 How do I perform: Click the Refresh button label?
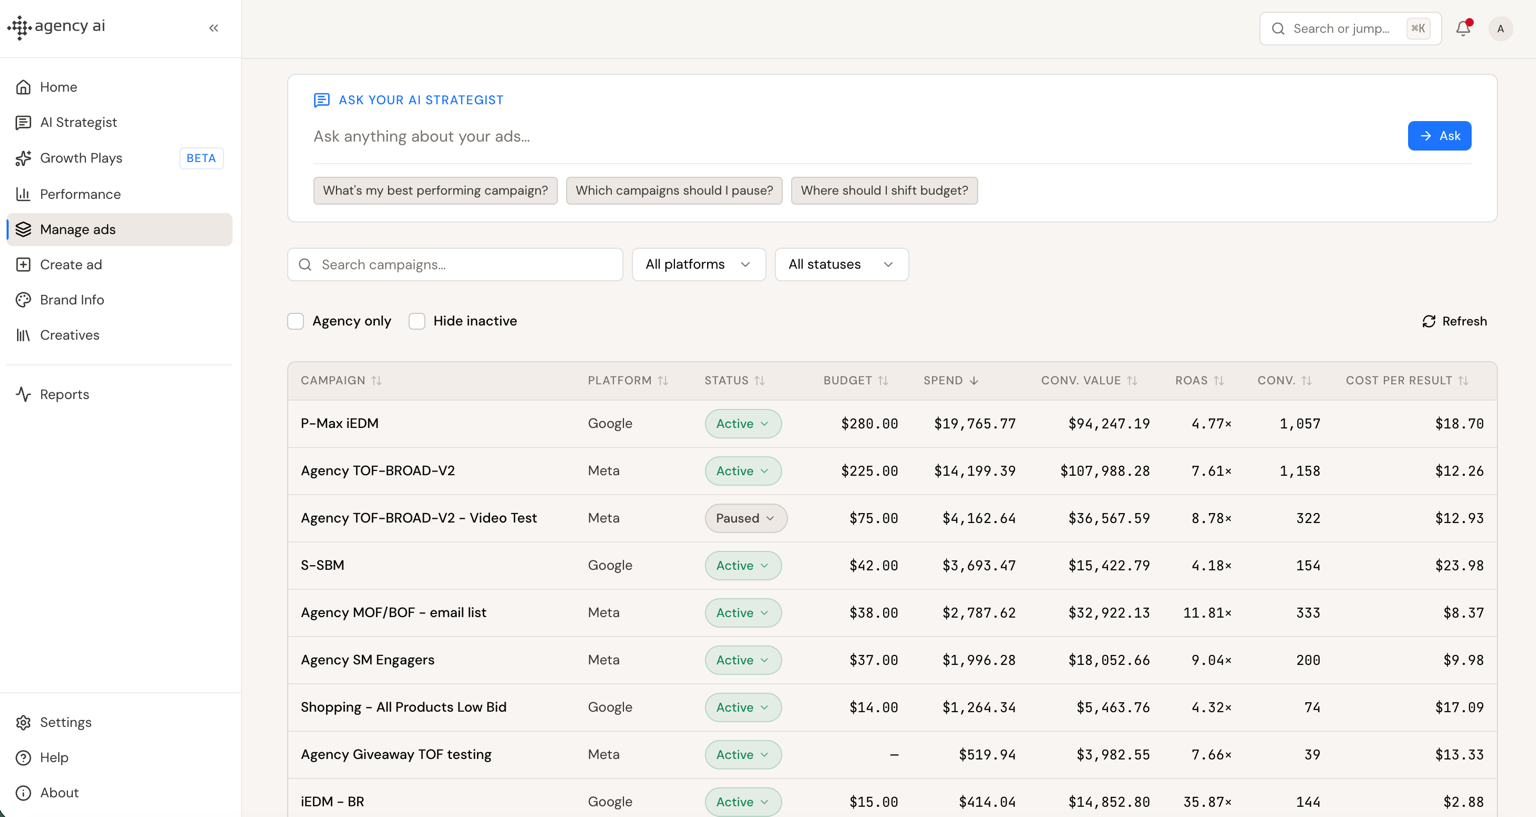click(x=1464, y=321)
